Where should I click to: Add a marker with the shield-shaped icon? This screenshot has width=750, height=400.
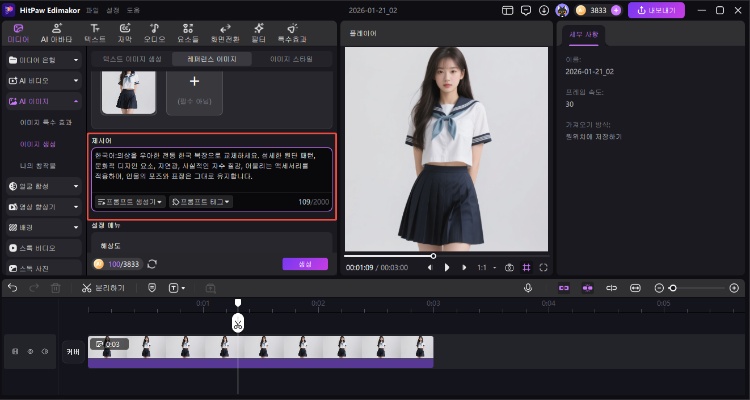coord(152,288)
